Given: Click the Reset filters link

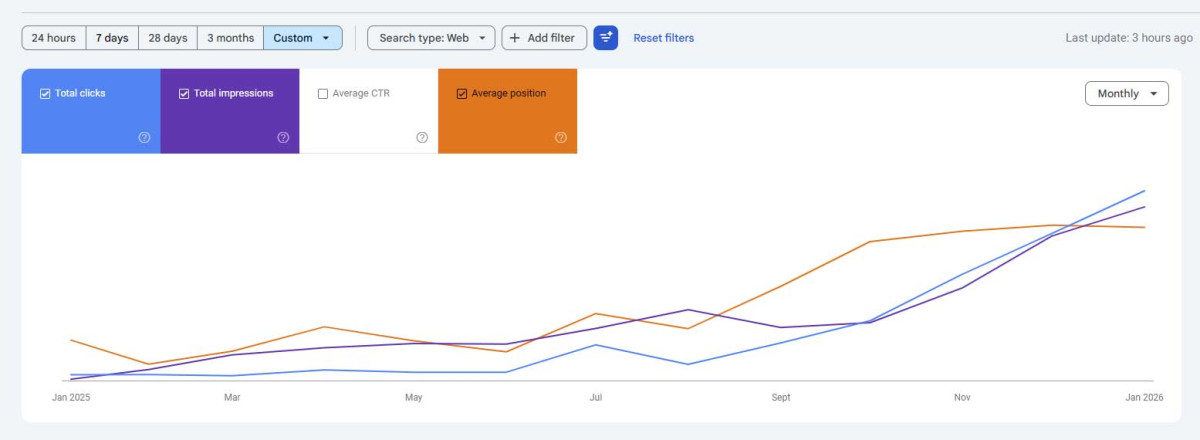Looking at the screenshot, I should pyautogui.click(x=663, y=38).
